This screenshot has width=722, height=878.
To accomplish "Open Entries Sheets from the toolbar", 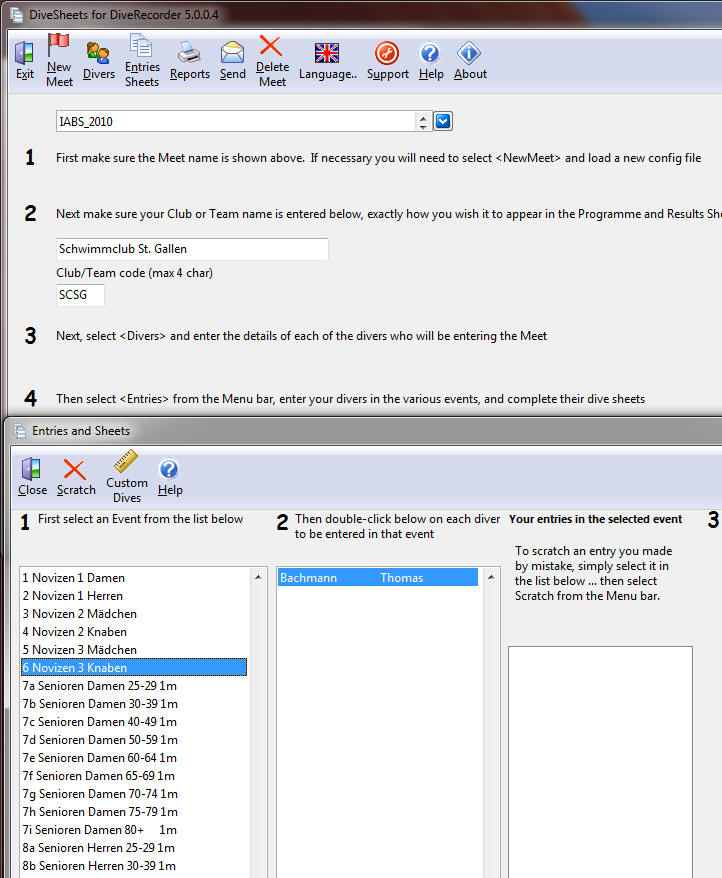I will pos(142,60).
